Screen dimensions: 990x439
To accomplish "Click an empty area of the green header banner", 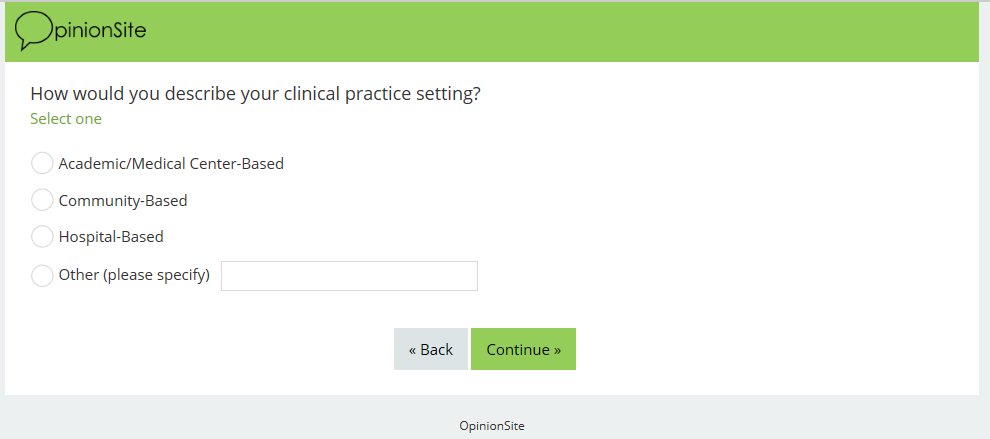I will point(600,31).
